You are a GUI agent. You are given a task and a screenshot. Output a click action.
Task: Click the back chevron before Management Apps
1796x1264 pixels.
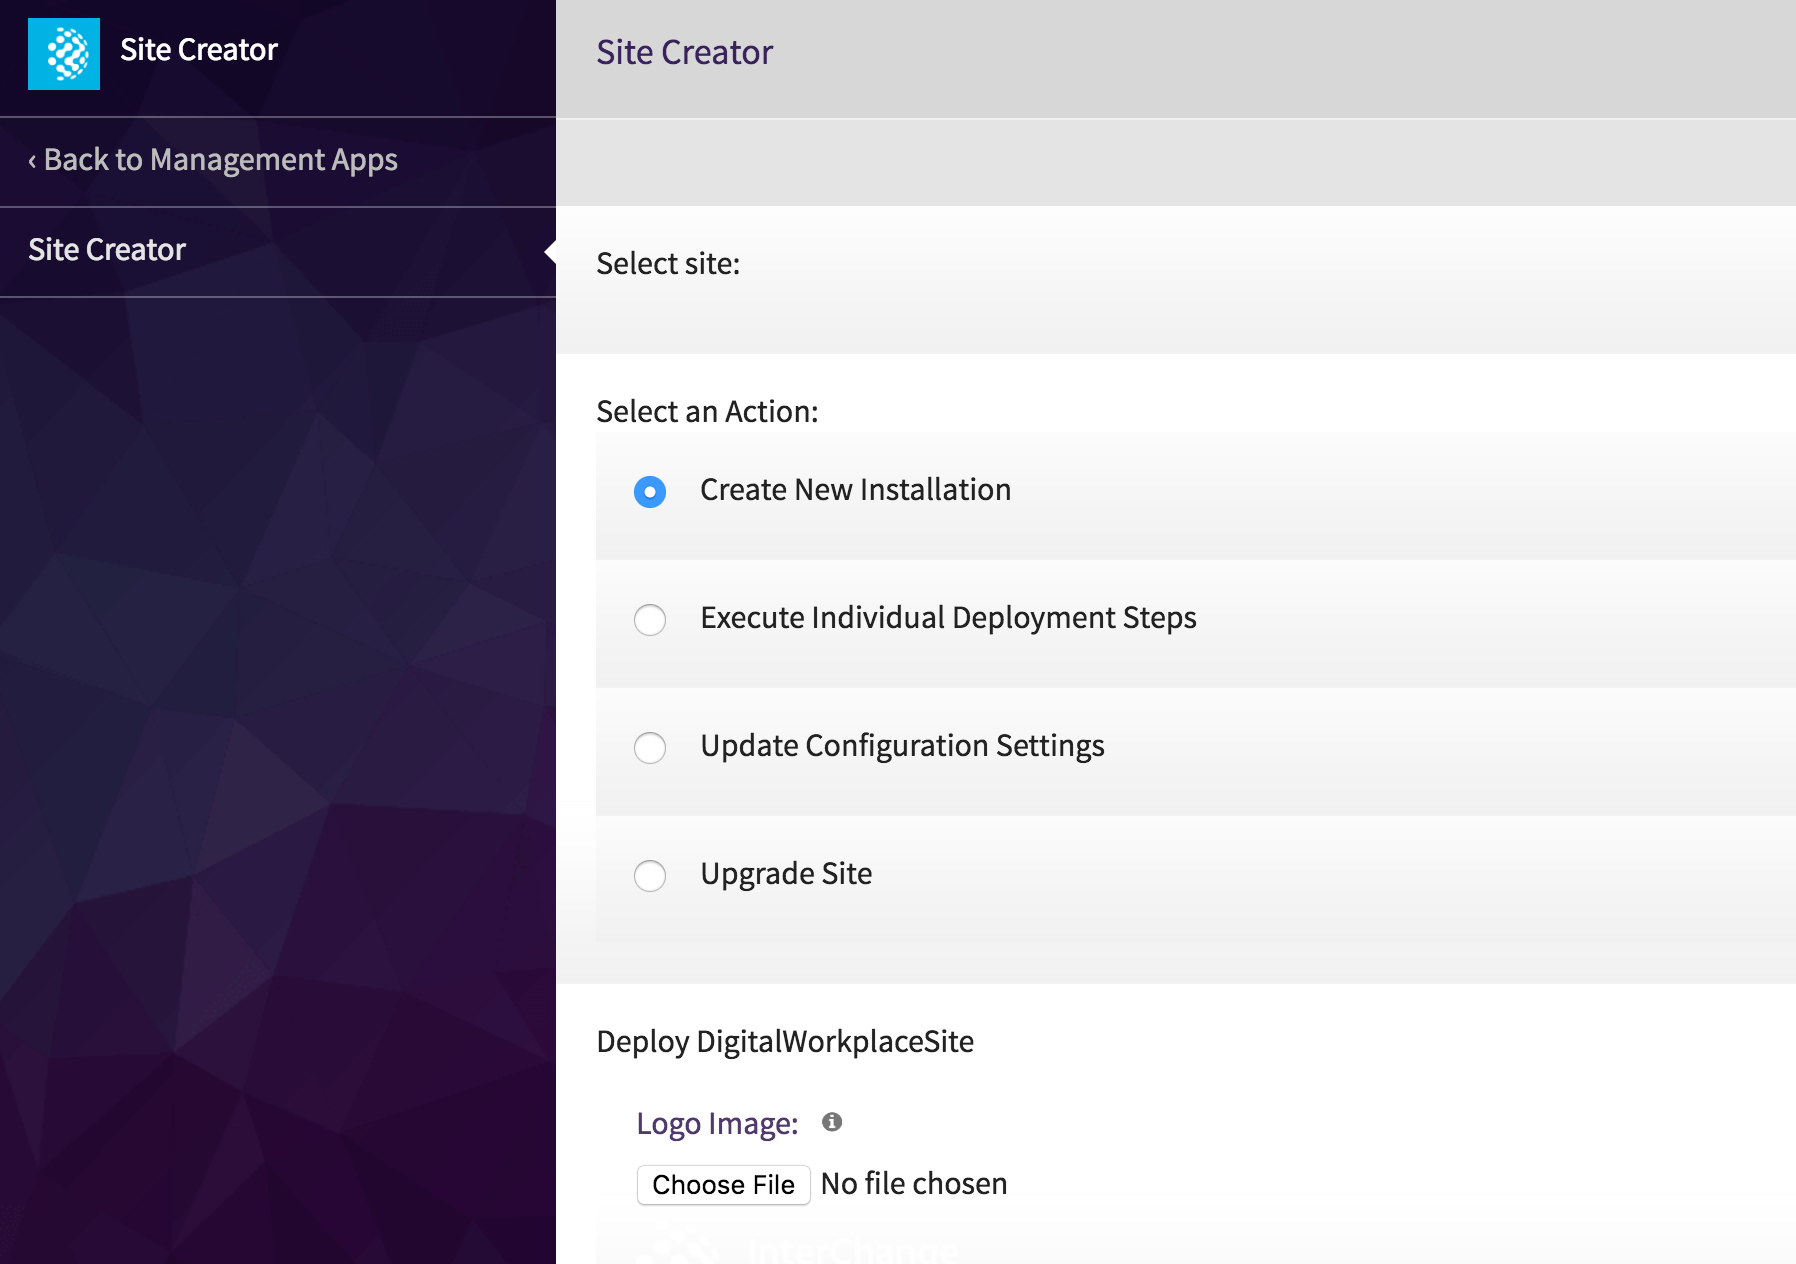33,160
